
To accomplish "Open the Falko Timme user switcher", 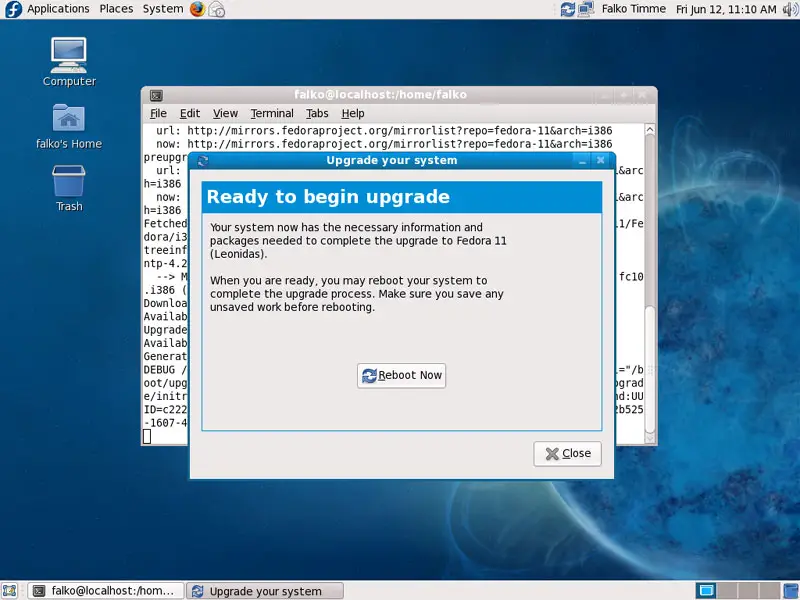I will 634,9.
